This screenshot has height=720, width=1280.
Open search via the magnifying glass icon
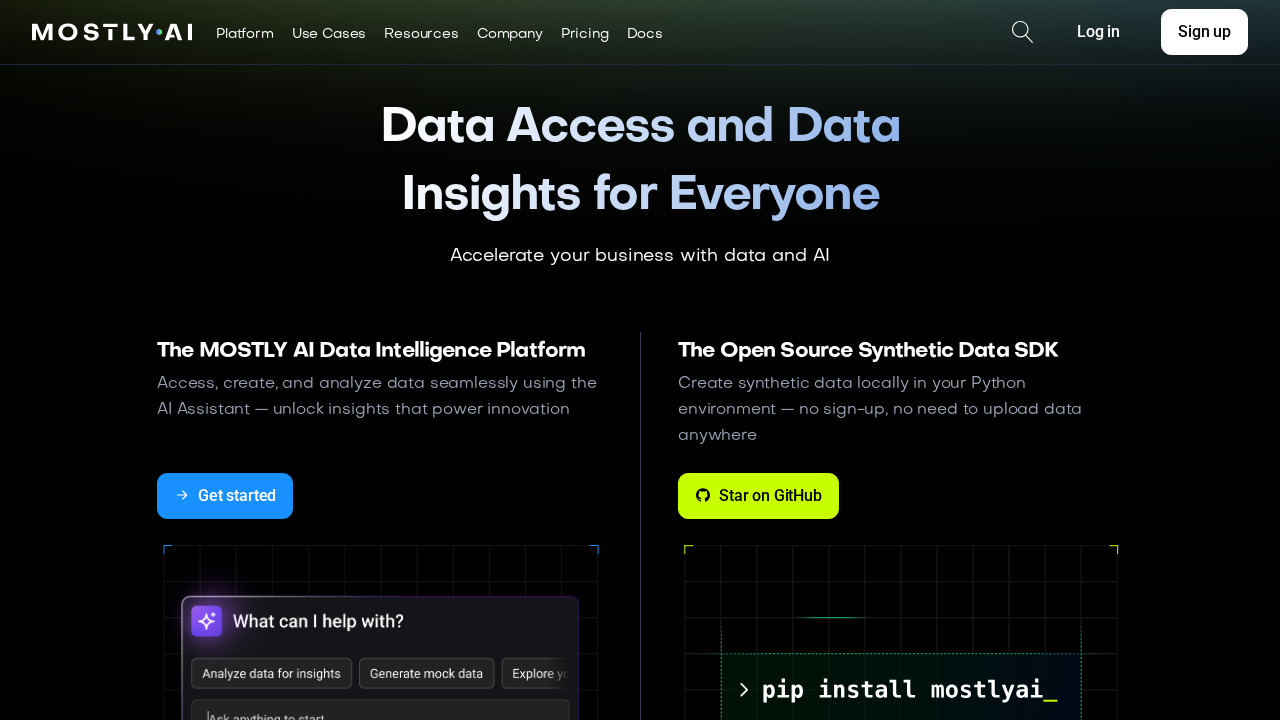point(1022,32)
